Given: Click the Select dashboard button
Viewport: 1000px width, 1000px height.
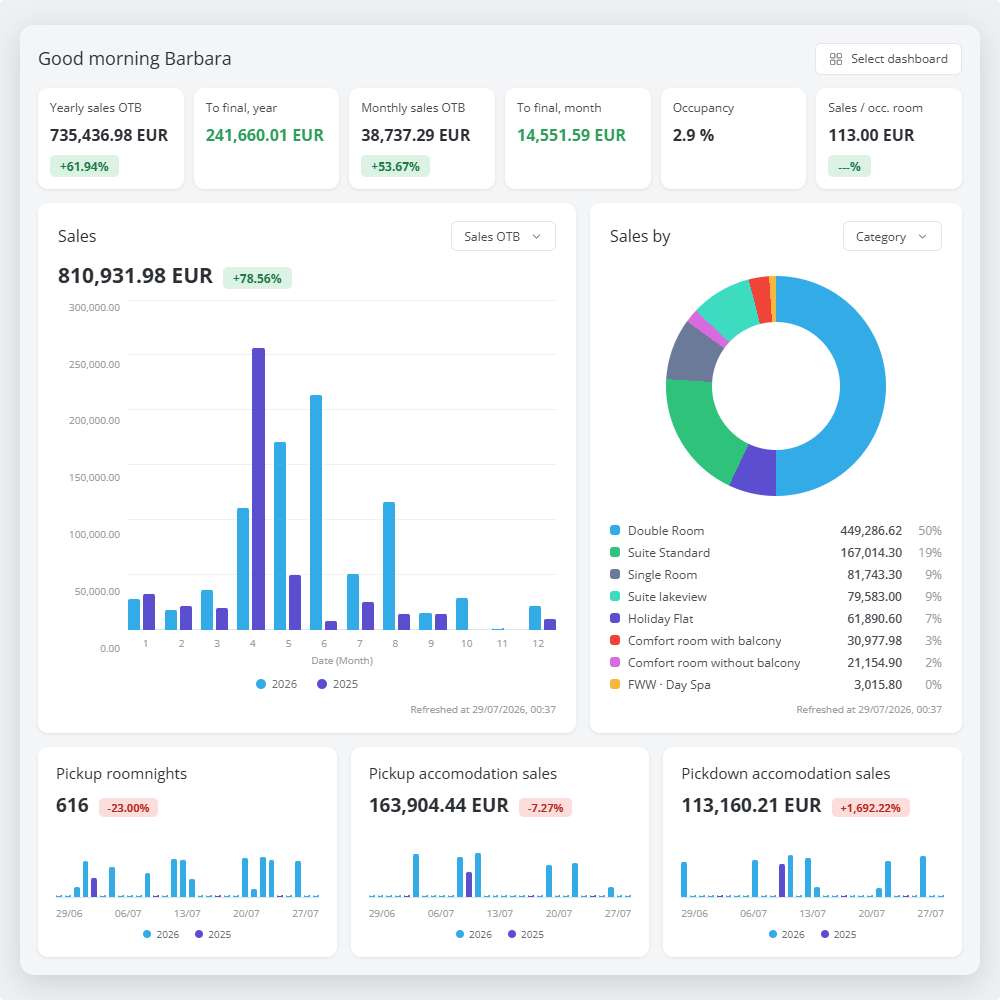Looking at the screenshot, I should pos(888,59).
